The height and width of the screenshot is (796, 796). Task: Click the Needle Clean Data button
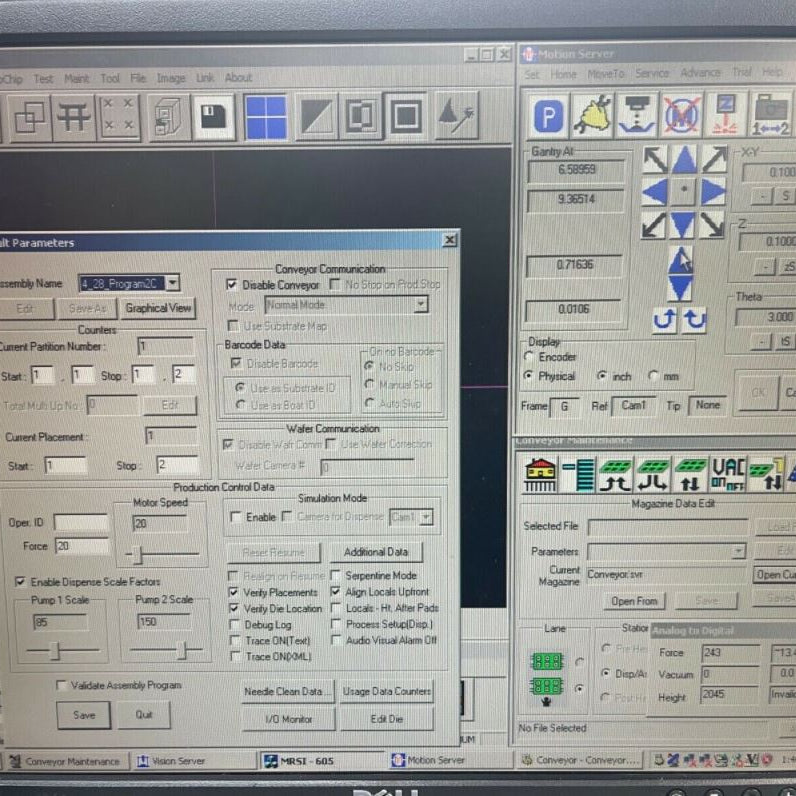click(288, 691)
